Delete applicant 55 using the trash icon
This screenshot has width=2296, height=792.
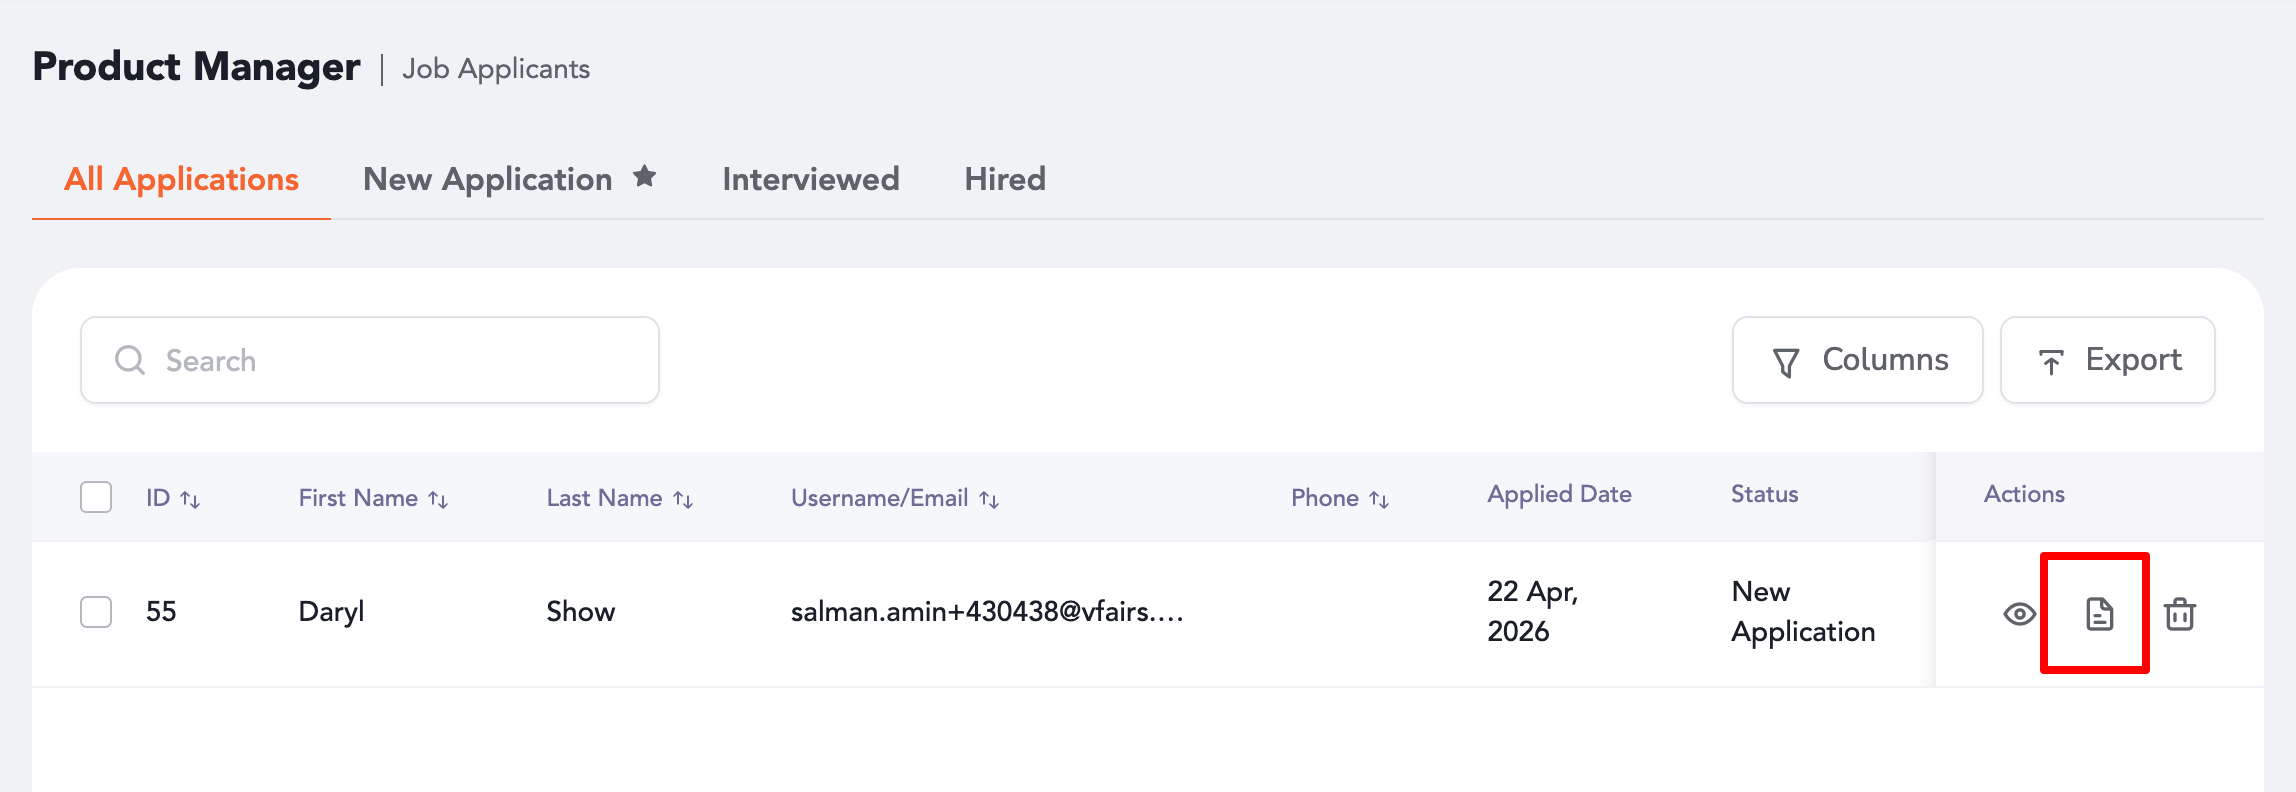2179,614
